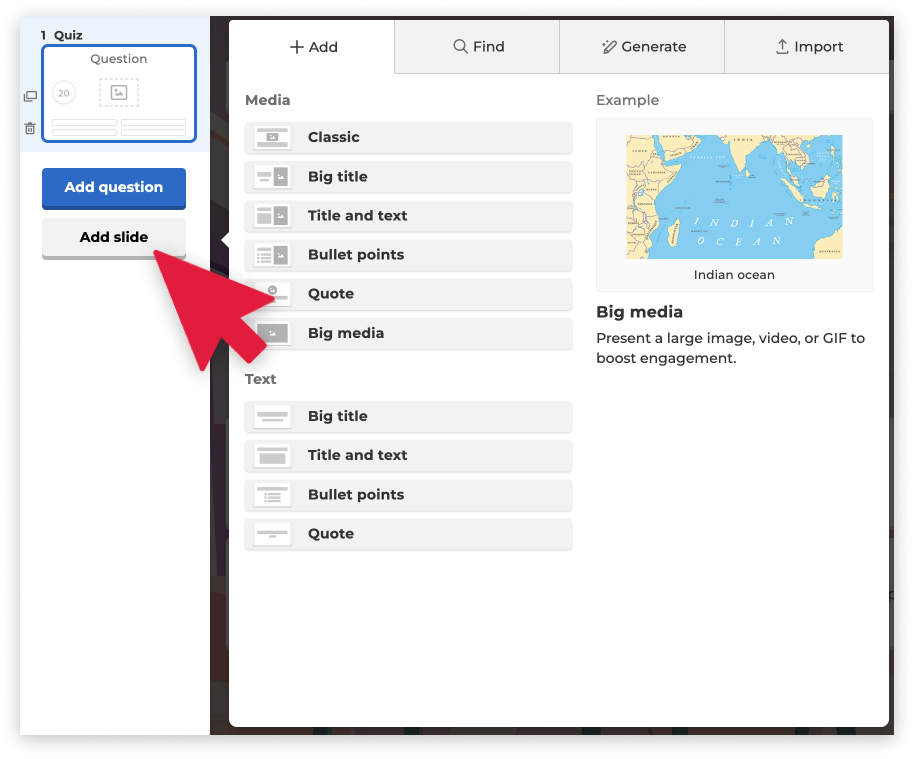Select the Big media layout icon
Viewport: 914px width, 759px height.
point(272,332)
